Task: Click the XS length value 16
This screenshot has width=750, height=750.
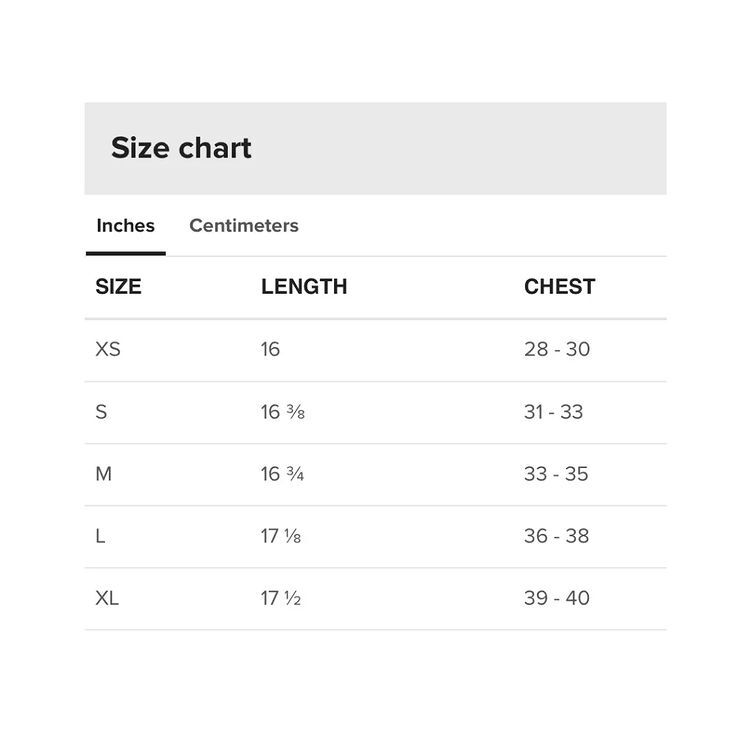Action: [270, 350]
